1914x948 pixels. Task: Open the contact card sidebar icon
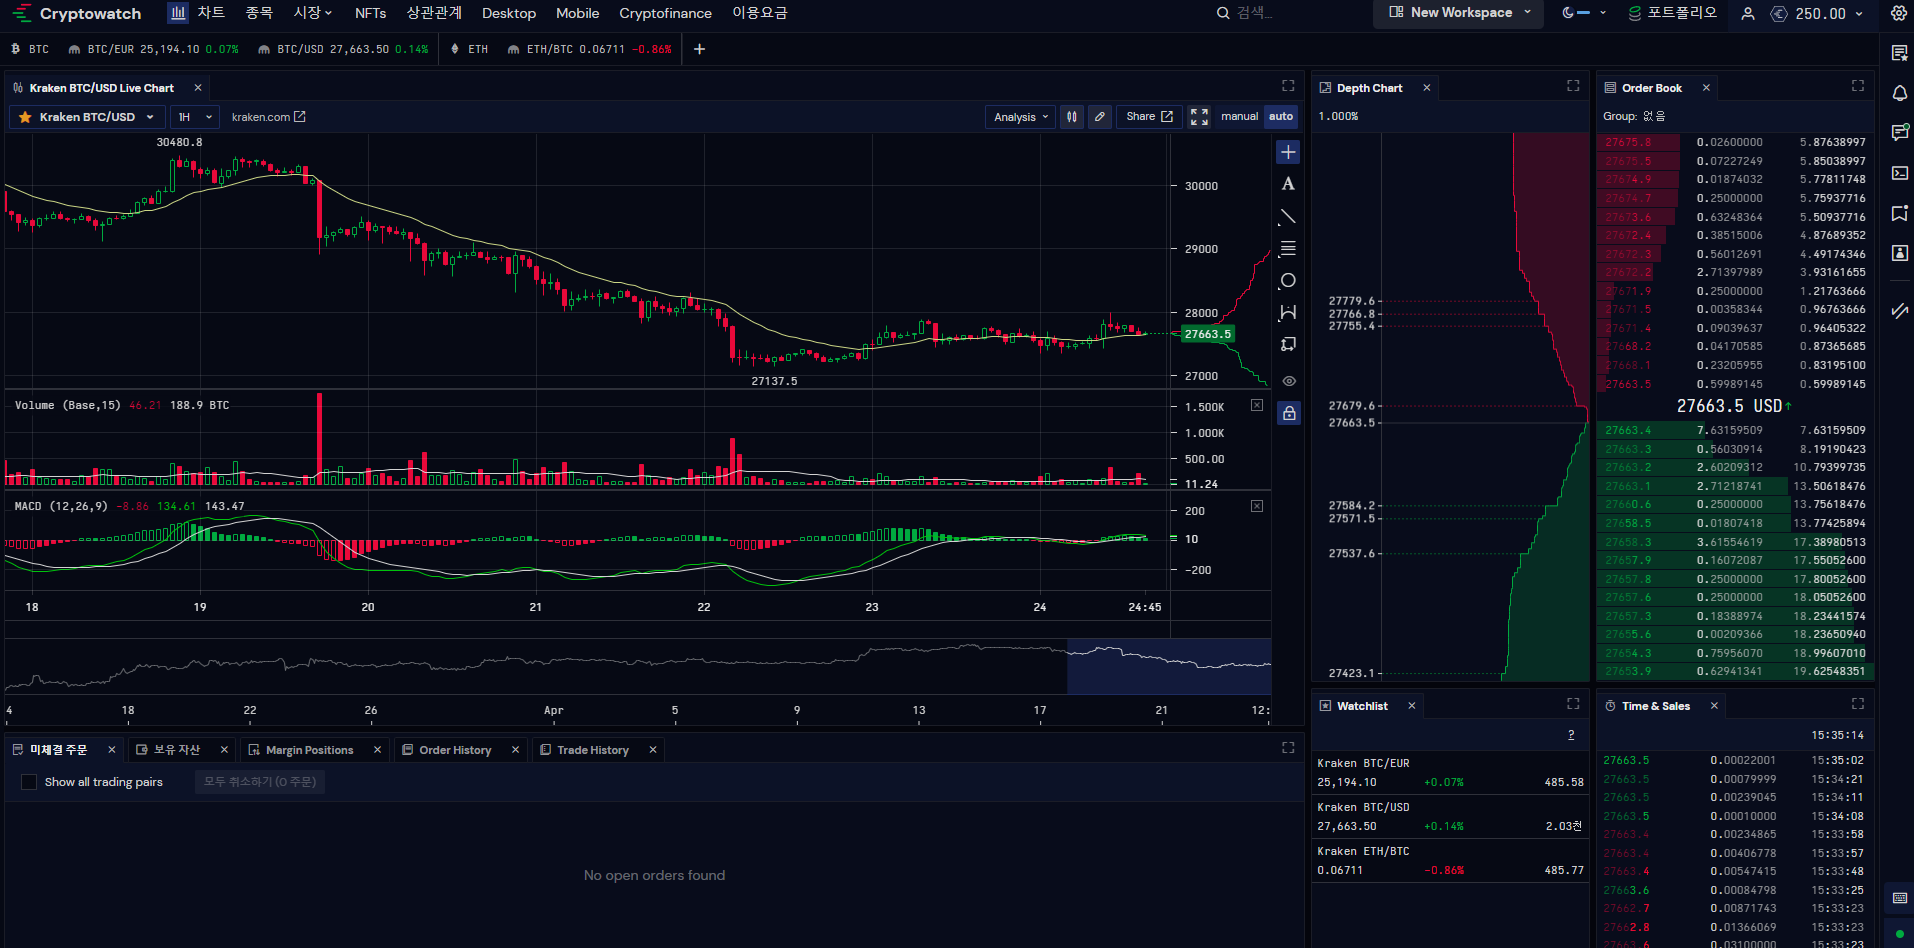[x=1900, y=253]
